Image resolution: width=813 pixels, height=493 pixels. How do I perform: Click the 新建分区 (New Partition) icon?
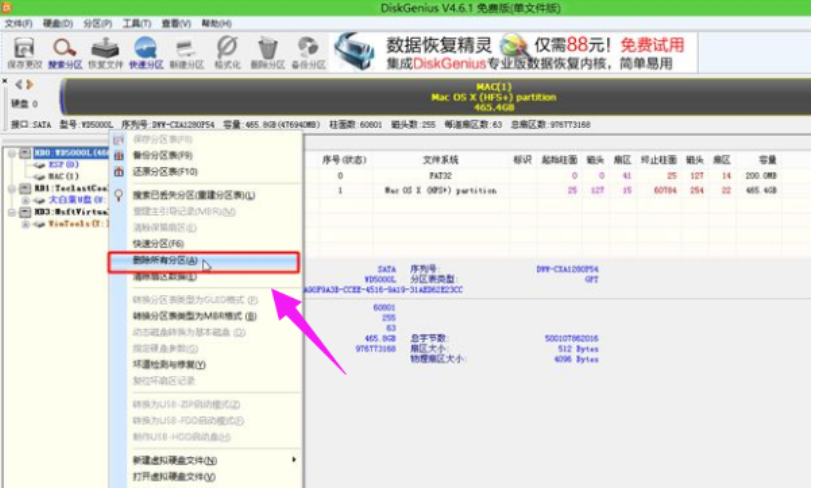click(x=186, y=51)
